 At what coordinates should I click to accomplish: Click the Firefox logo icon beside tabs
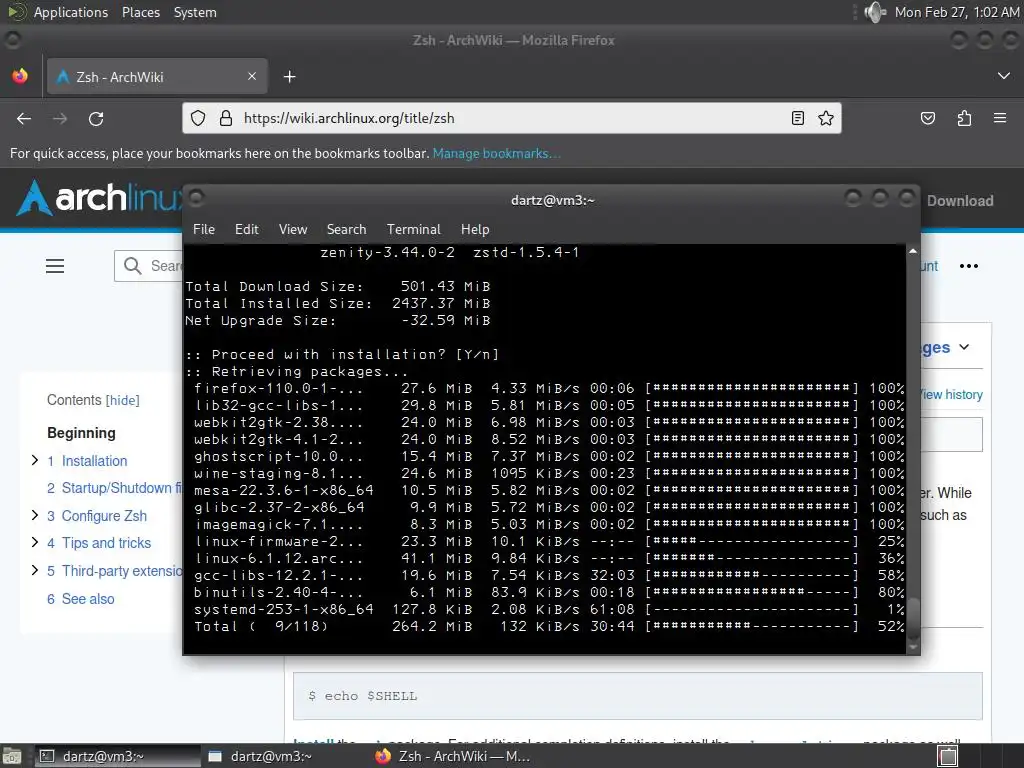[20, 76]
